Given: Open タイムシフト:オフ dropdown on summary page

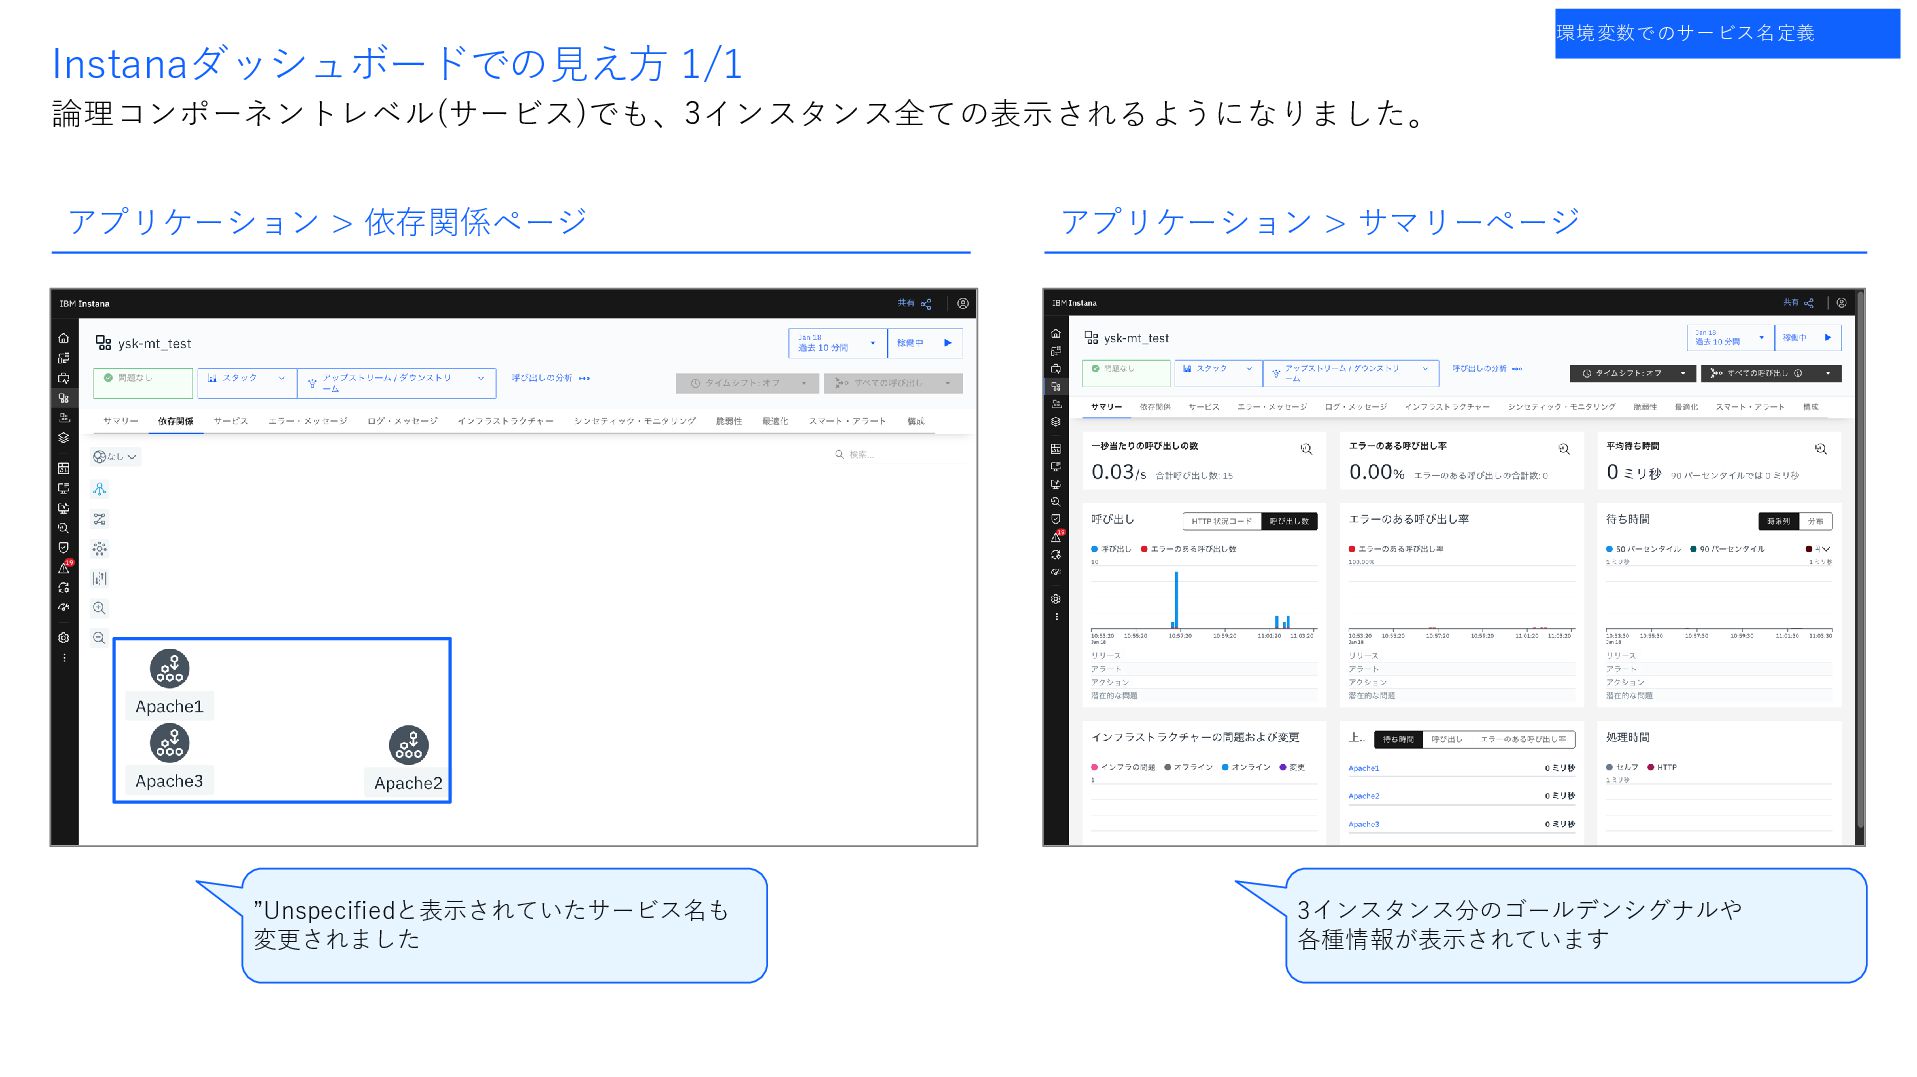Looking at the screenshot, I should (1633, 373).
